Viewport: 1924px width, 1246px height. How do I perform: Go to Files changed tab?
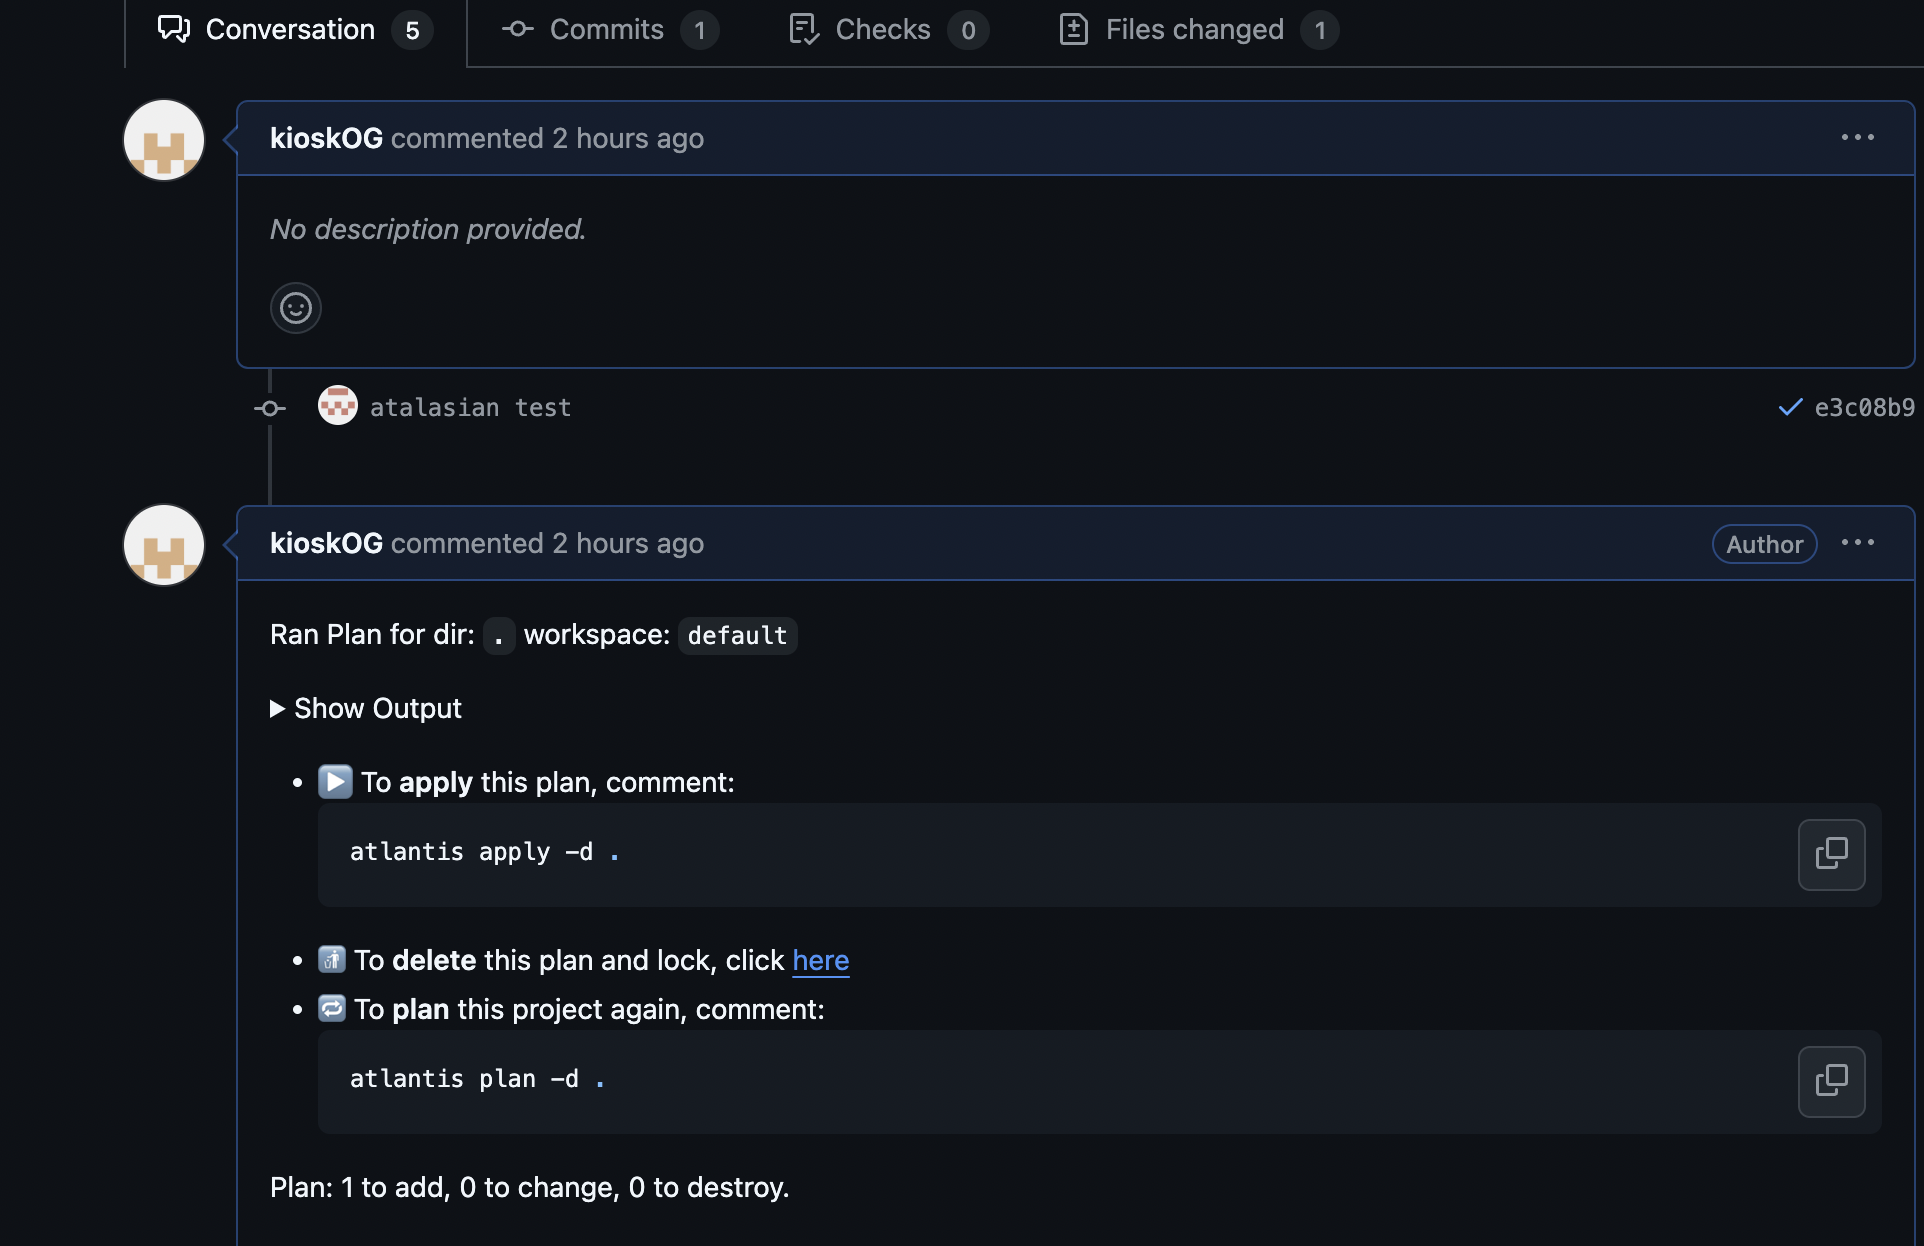click(1195, 30)
